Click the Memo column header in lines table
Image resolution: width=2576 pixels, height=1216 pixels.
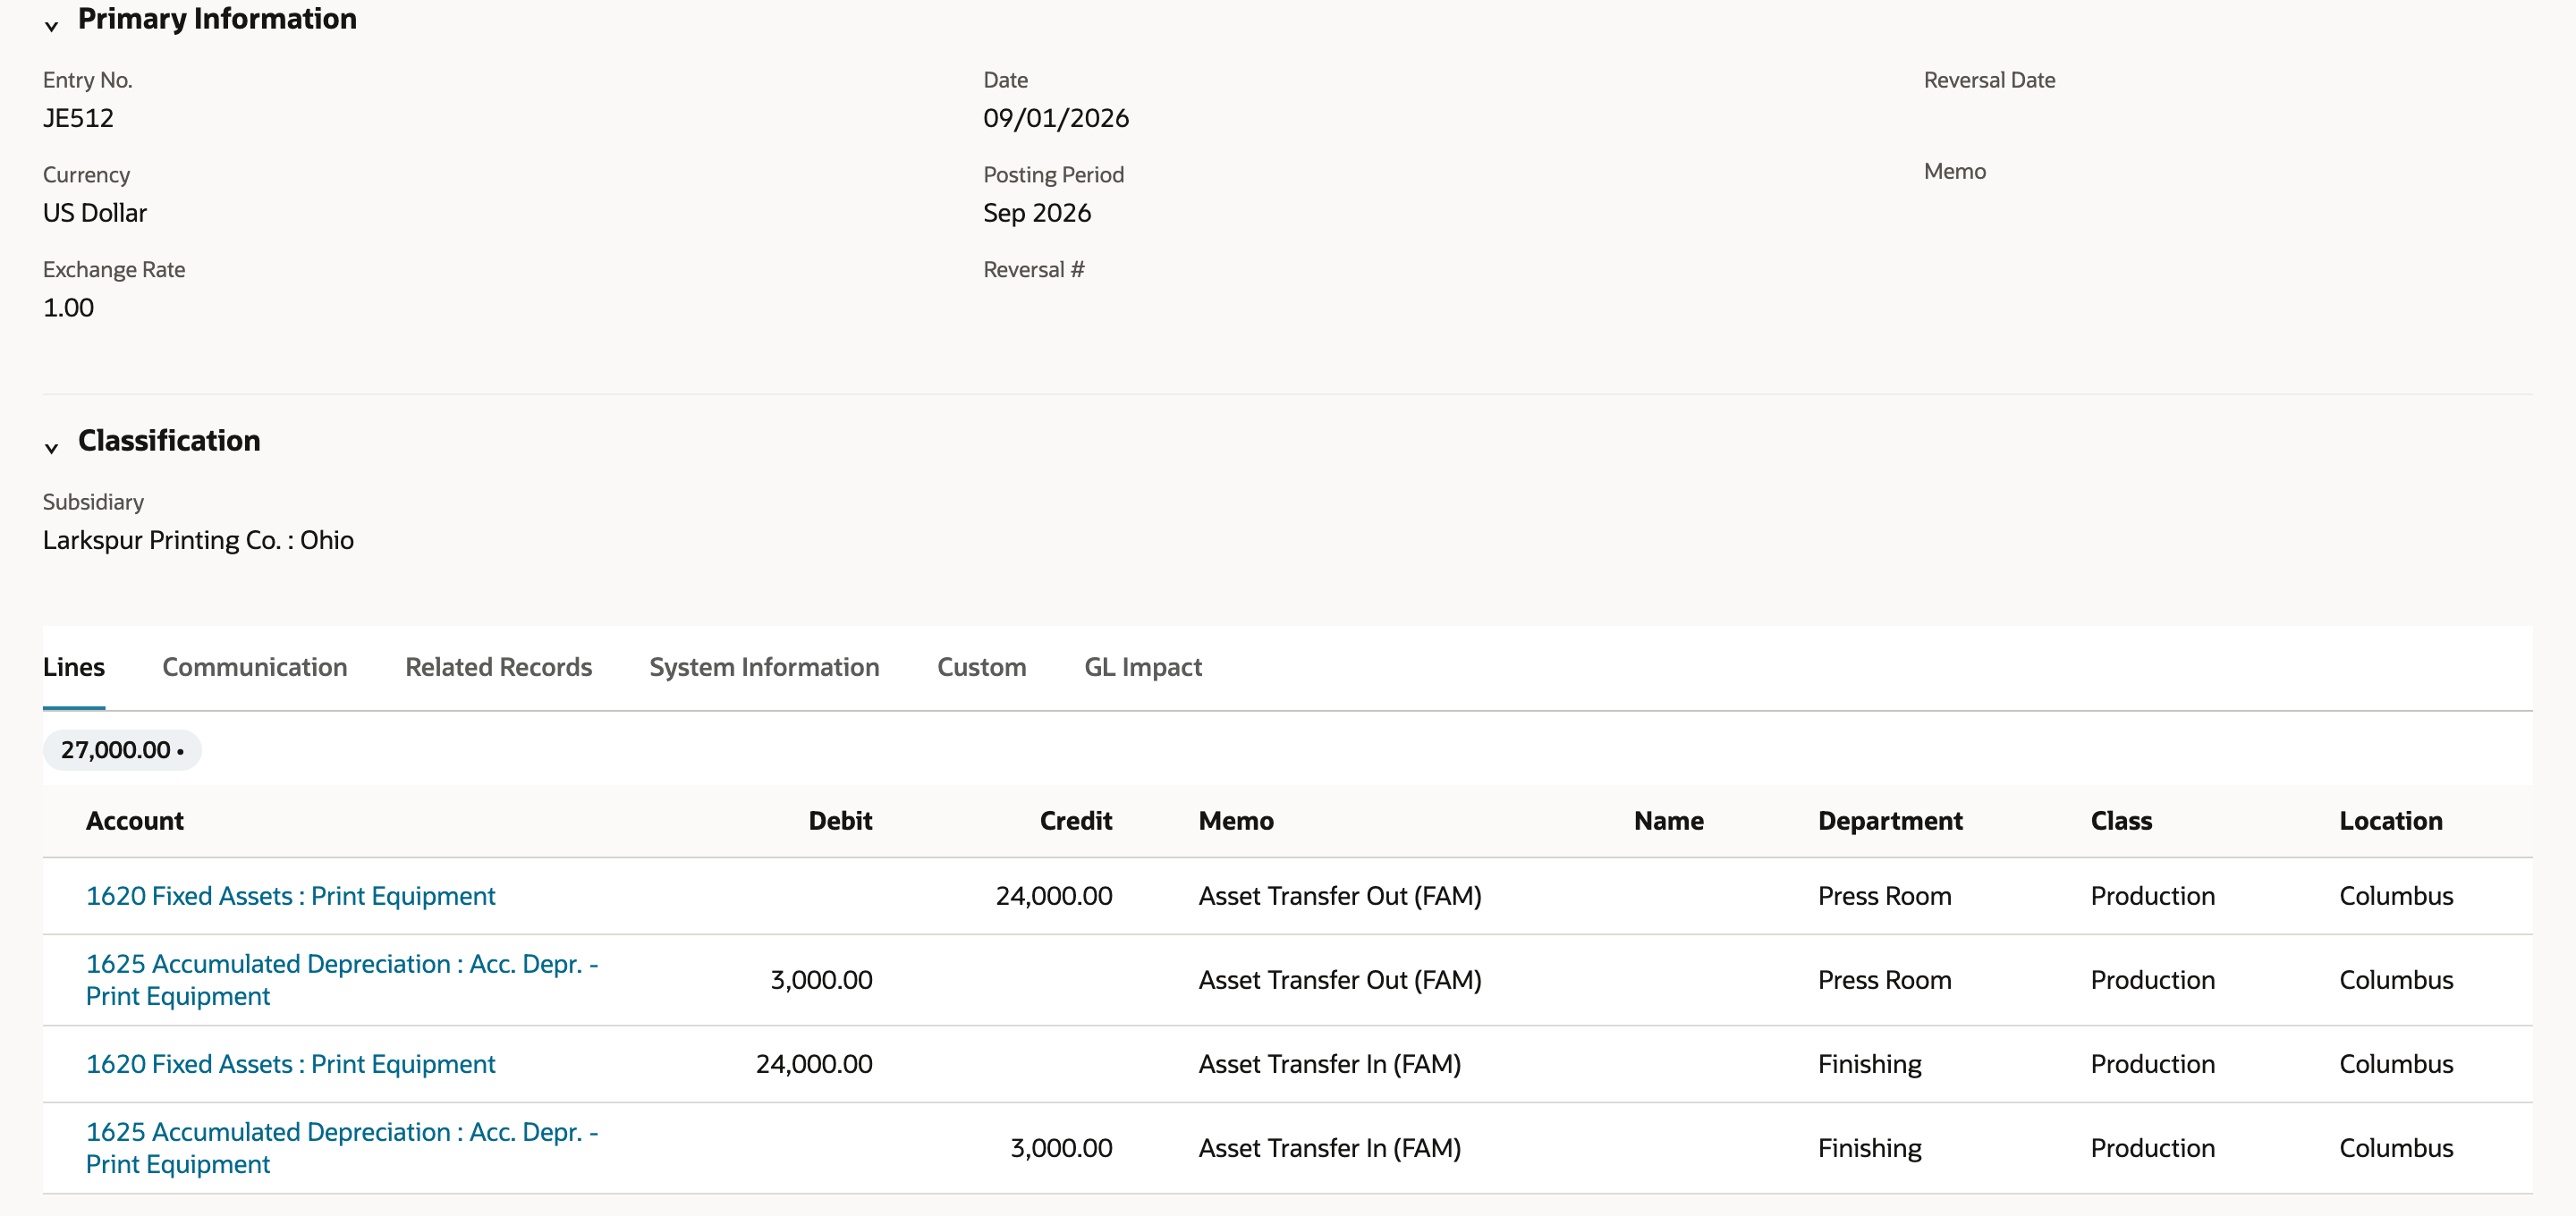[1236, 821]
